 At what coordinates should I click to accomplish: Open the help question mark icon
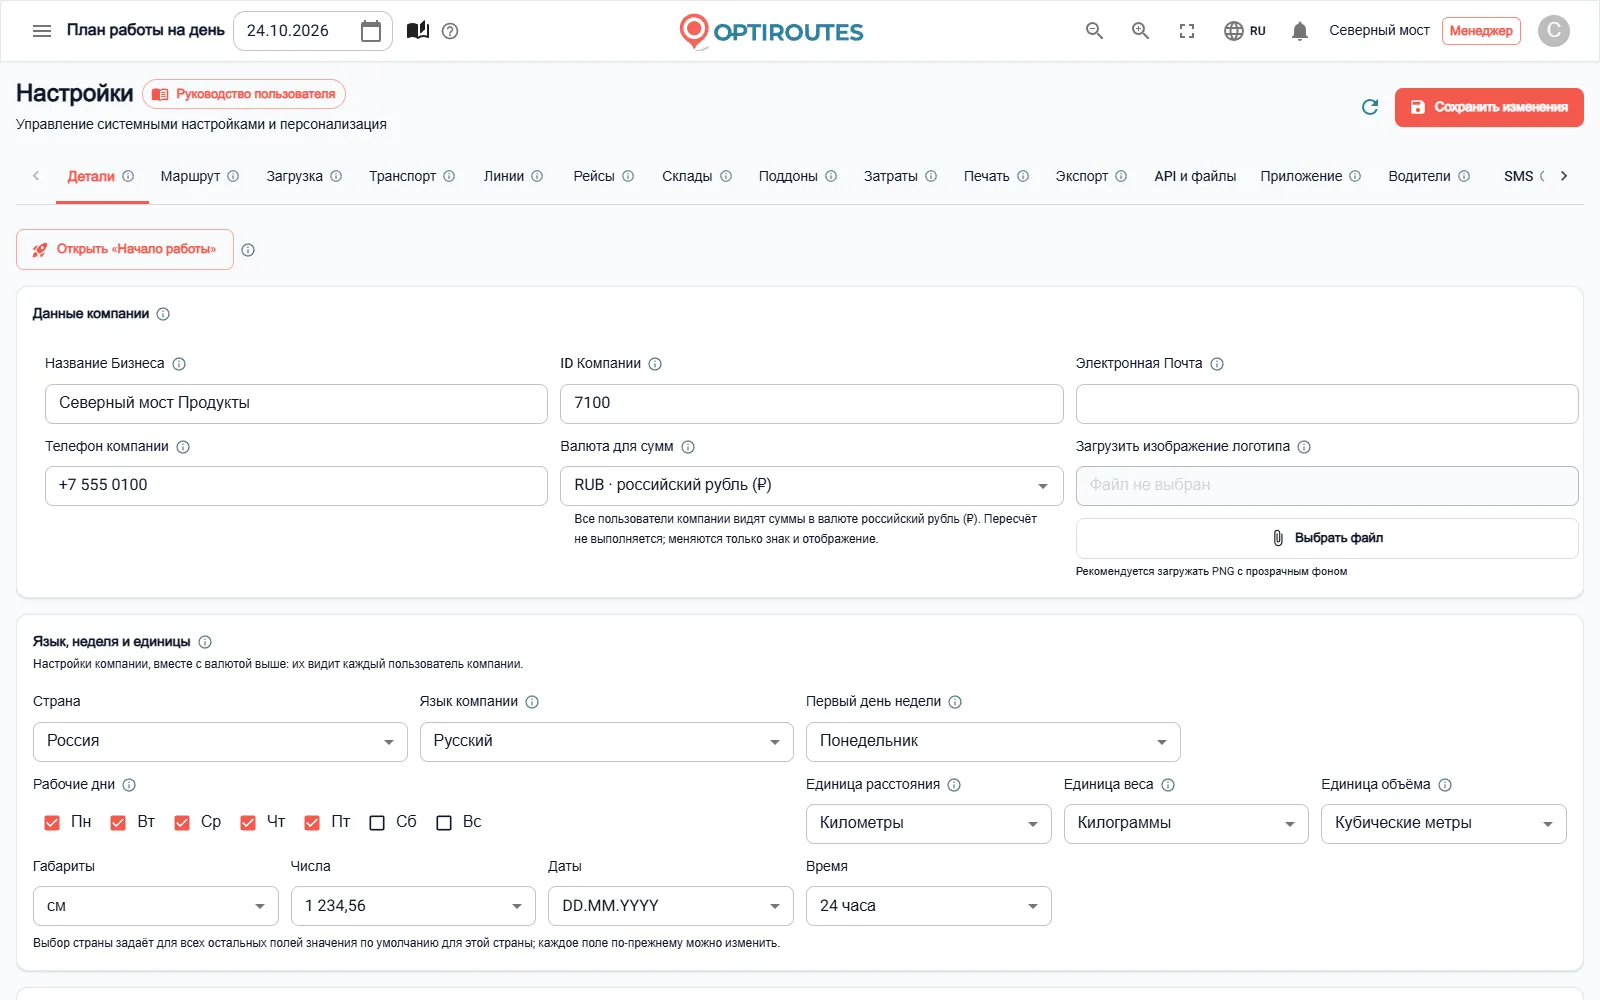point(450,31)
